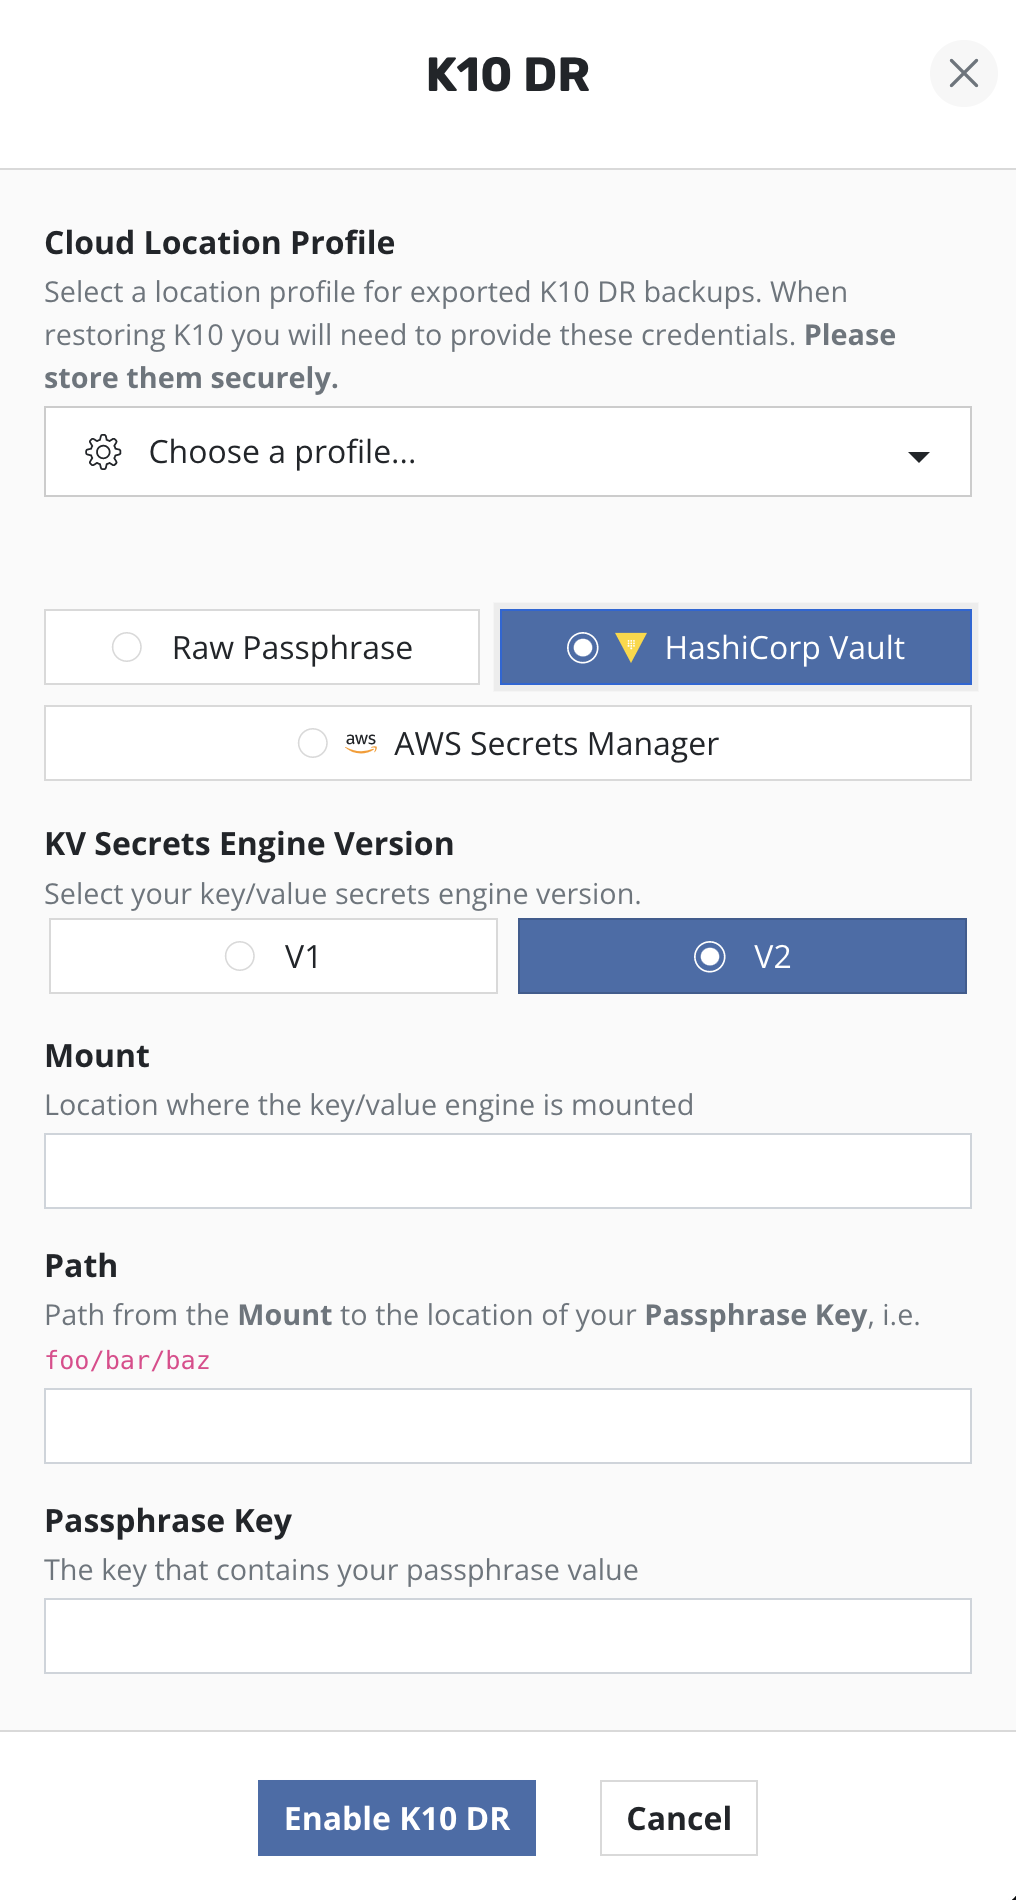The height and width of the screenshot is (1900, 1016).
Task: Expand the profile dropdown arrow
Action: (918, 456)
